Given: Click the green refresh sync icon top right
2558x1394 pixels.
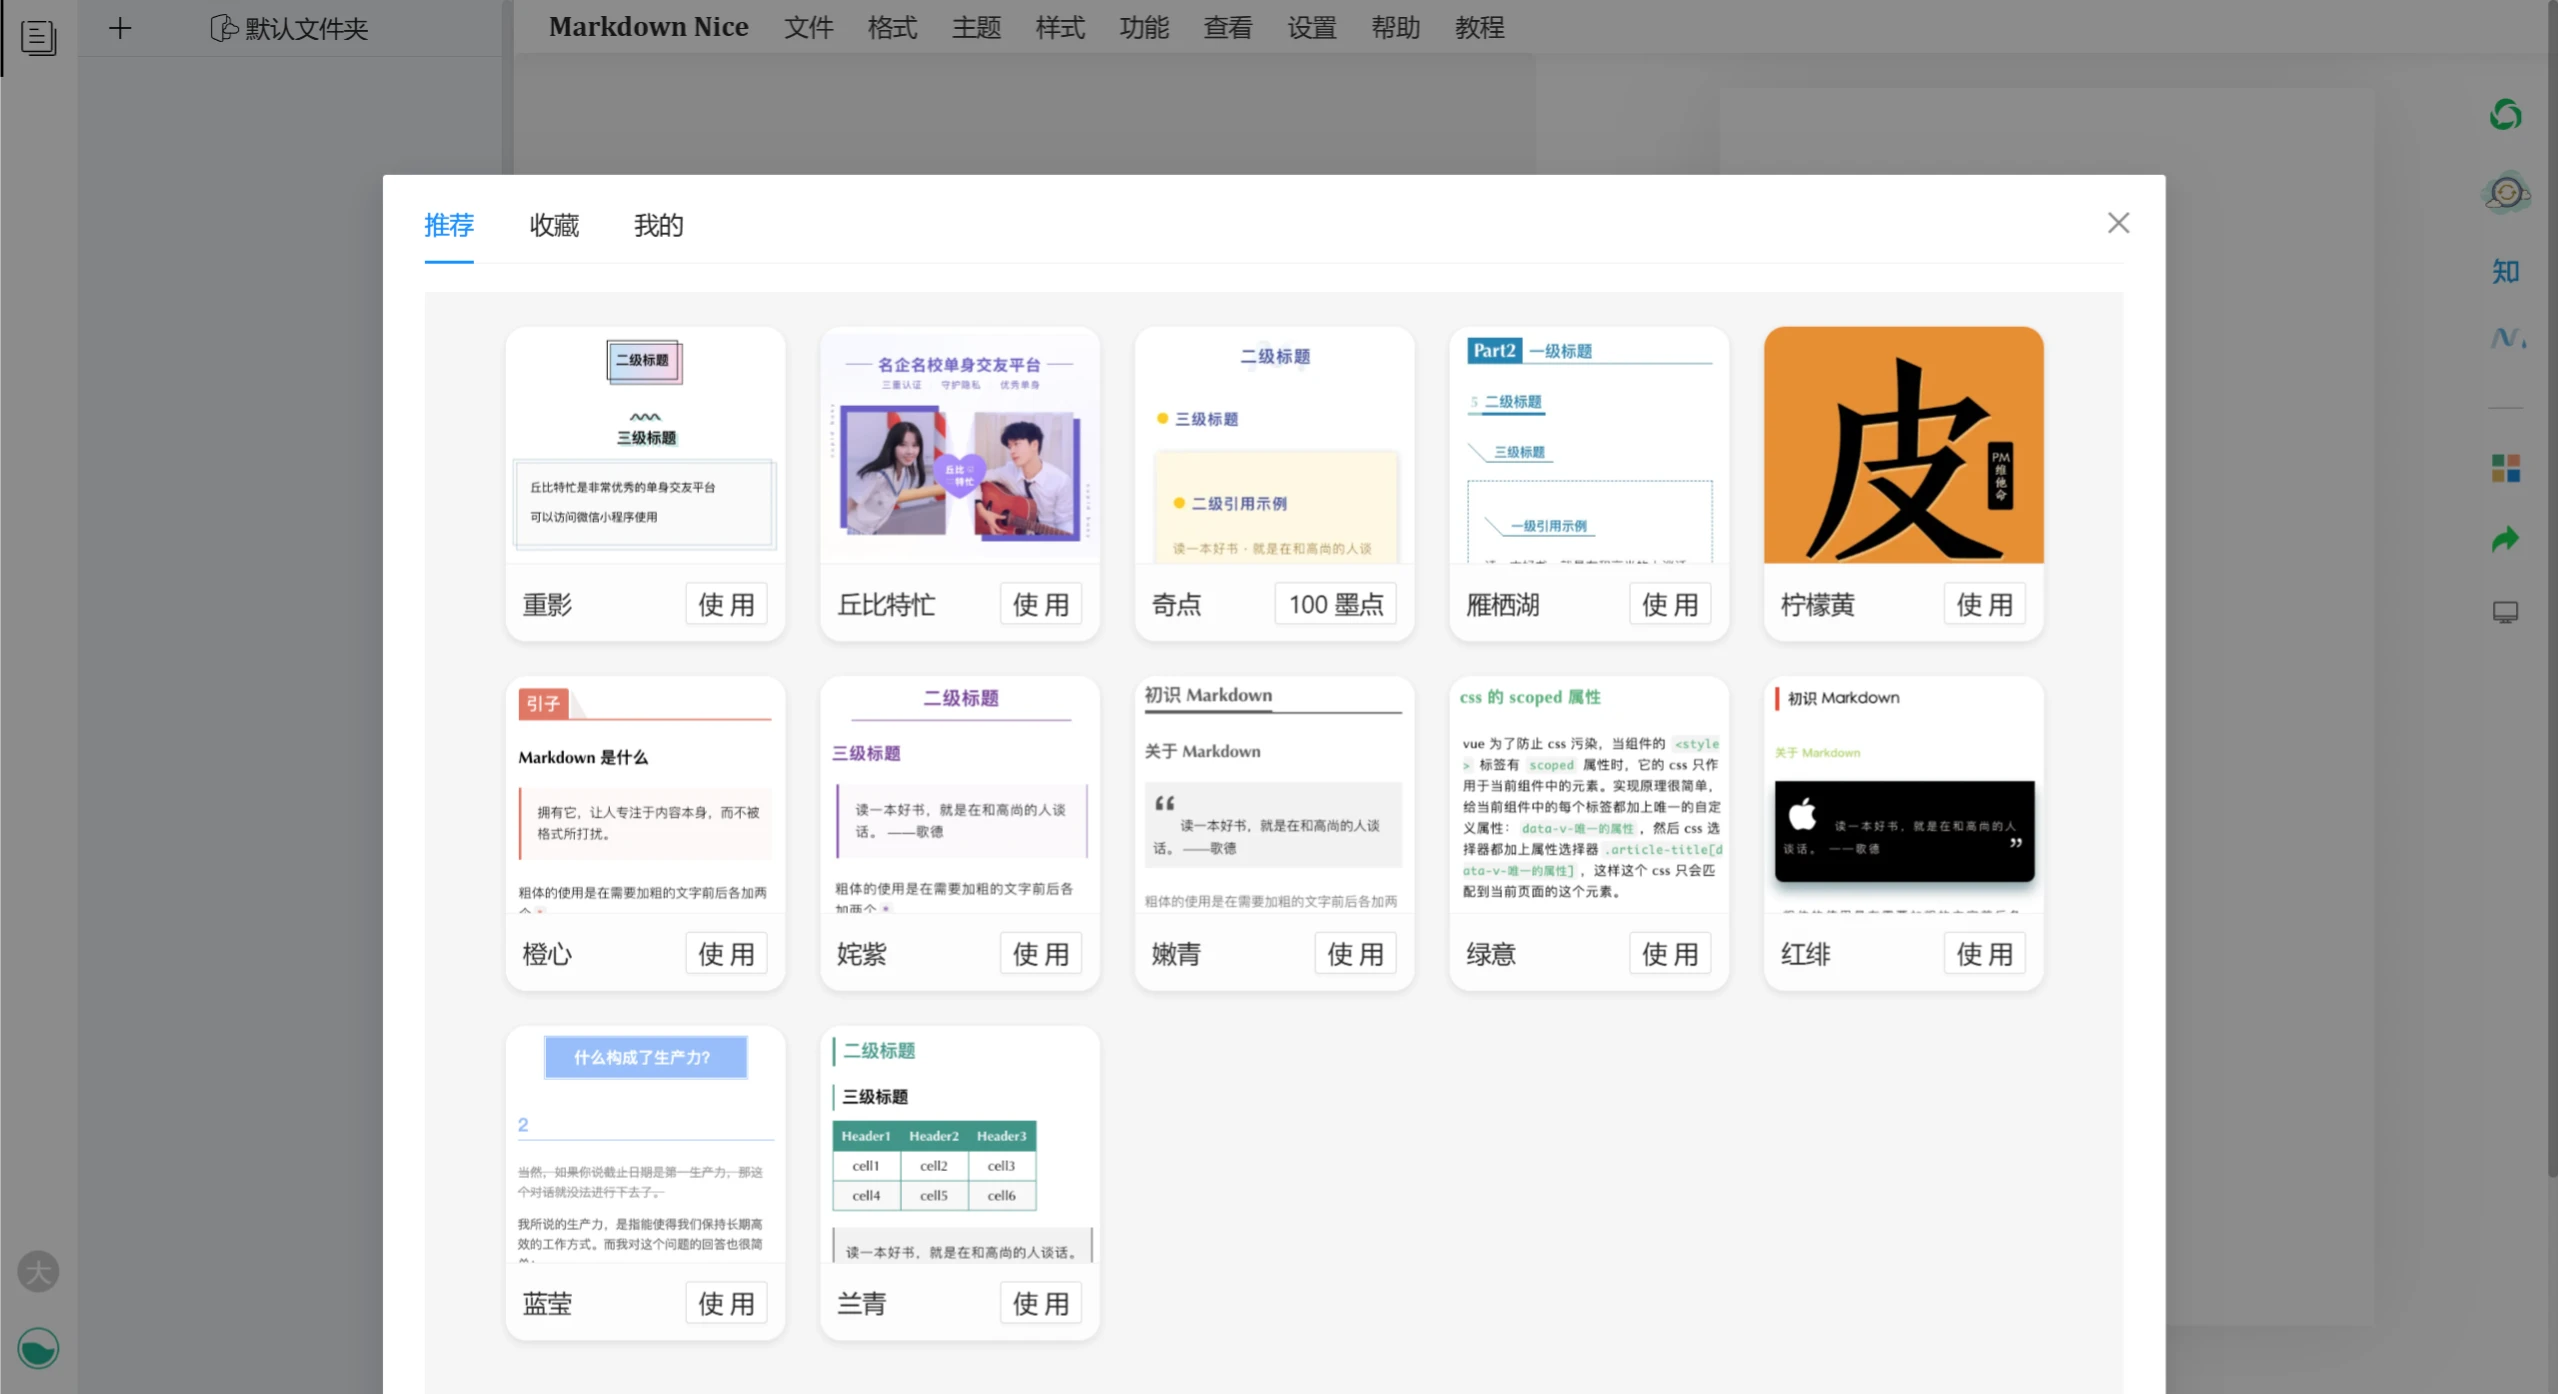Looking at the screenshot, I should pos(2504,114).
